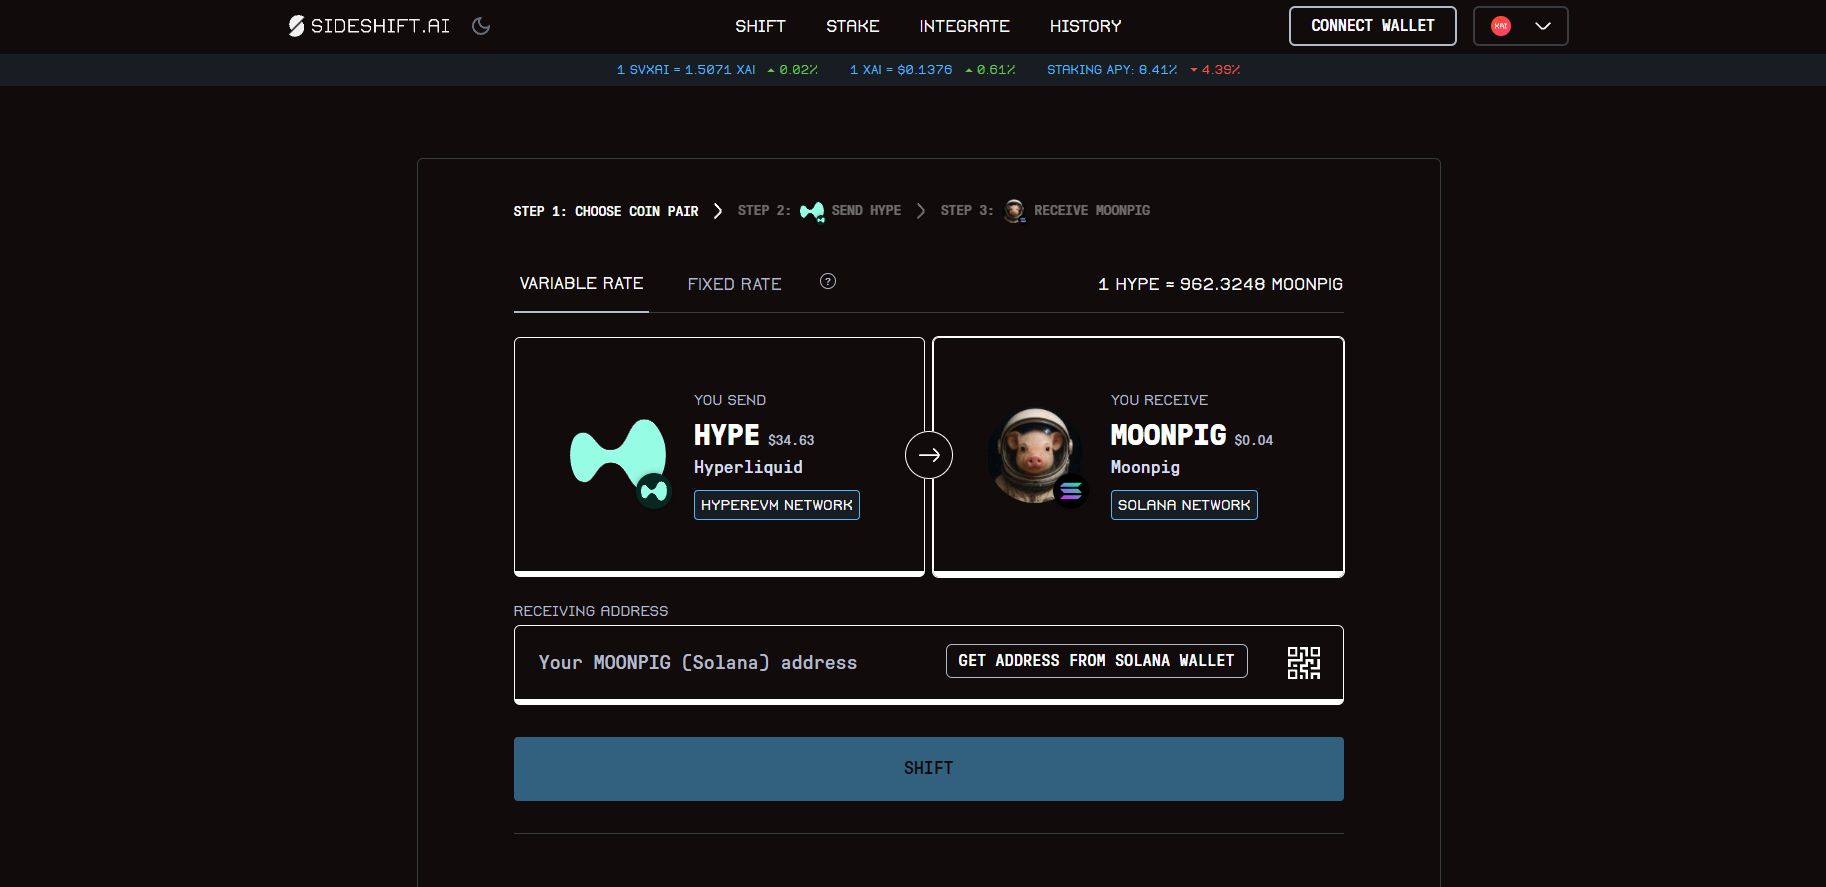
Task: Click the Solana network badge icon on Moonpig logo
Action: 1071,491
